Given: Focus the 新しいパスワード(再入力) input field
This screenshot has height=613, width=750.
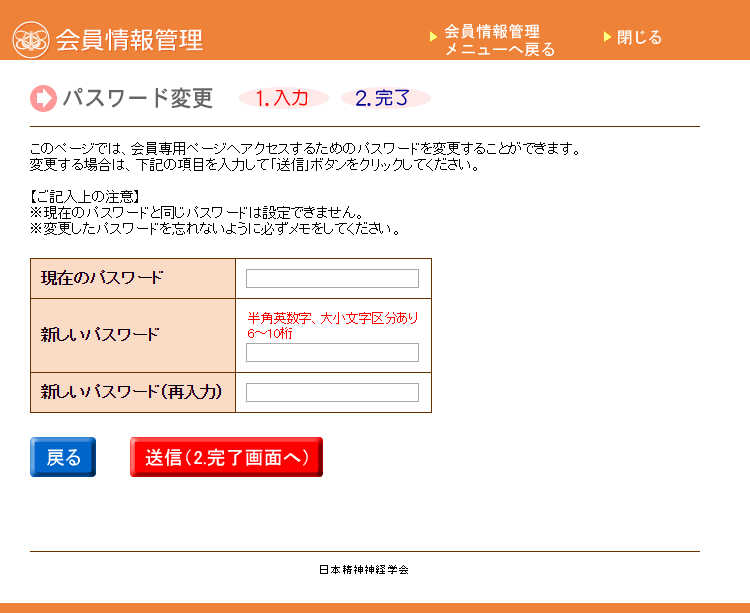Looking at the screenshot, I should pos(332,393).
